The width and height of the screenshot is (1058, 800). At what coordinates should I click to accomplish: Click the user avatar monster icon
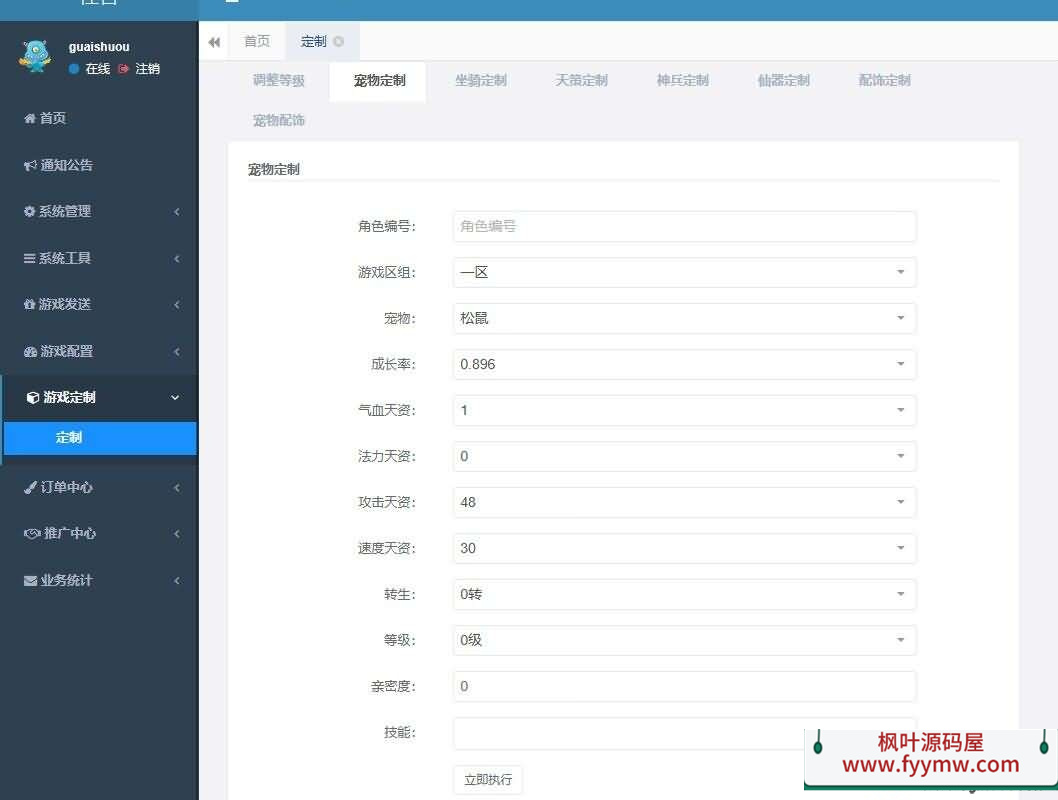pyautogui.click(x=34, y=57)
